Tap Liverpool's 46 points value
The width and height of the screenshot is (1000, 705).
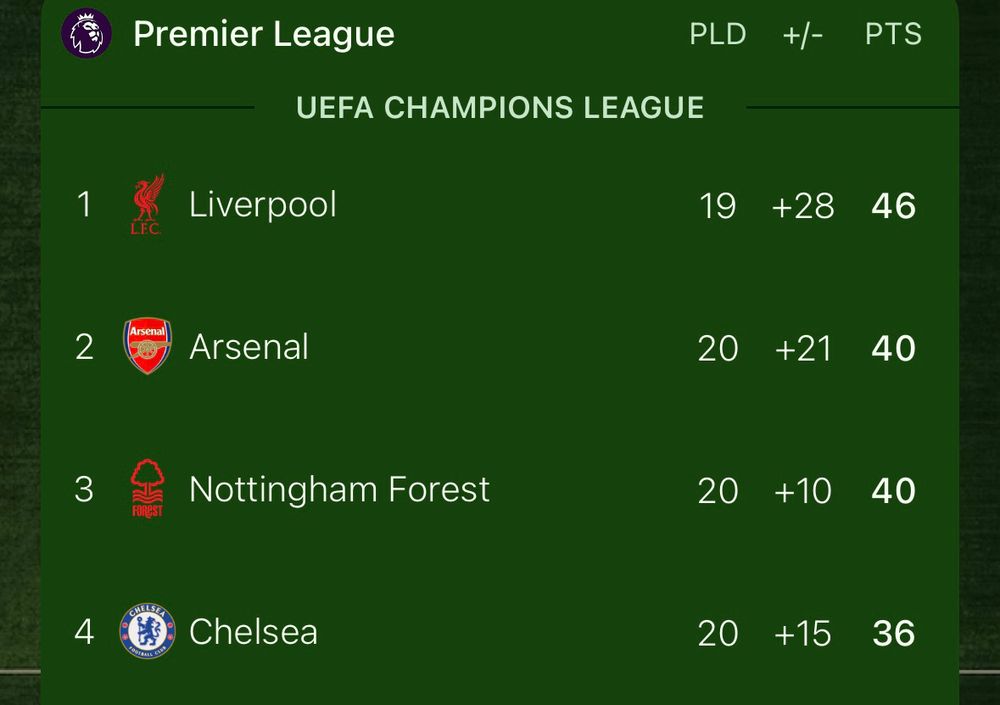point(893,206)
